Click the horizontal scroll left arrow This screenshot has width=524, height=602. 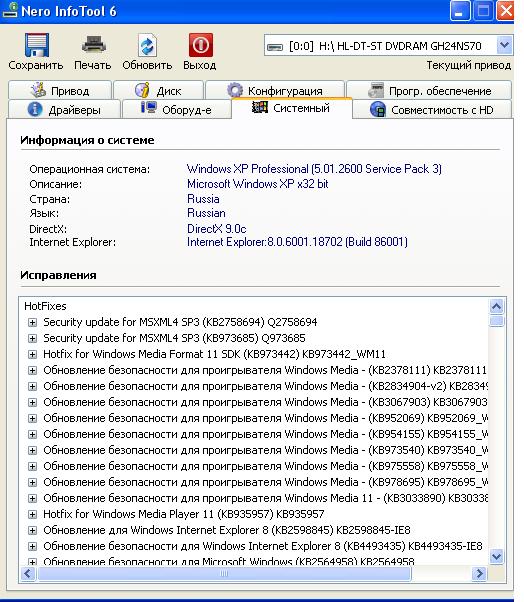click(x=28, y=574)
